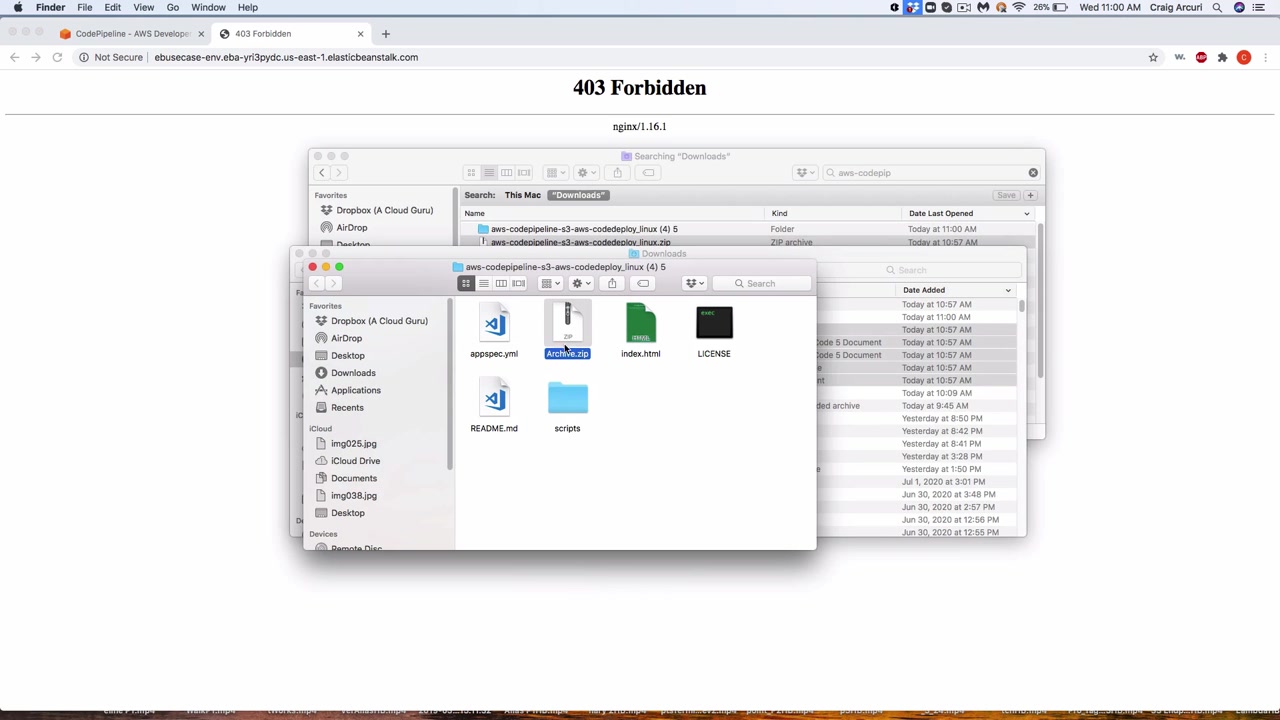Click the Share button in Finder toolbar
Viewport: 1280px width, 720px height.
(x=612, y=283)
